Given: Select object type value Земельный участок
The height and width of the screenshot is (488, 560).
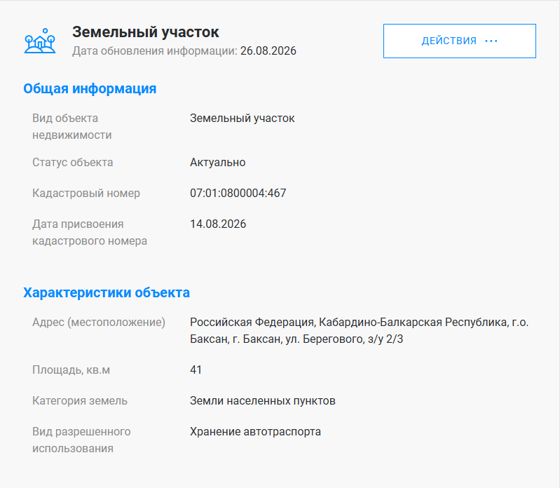Looking at the screenshot, I should click(242, 118).
